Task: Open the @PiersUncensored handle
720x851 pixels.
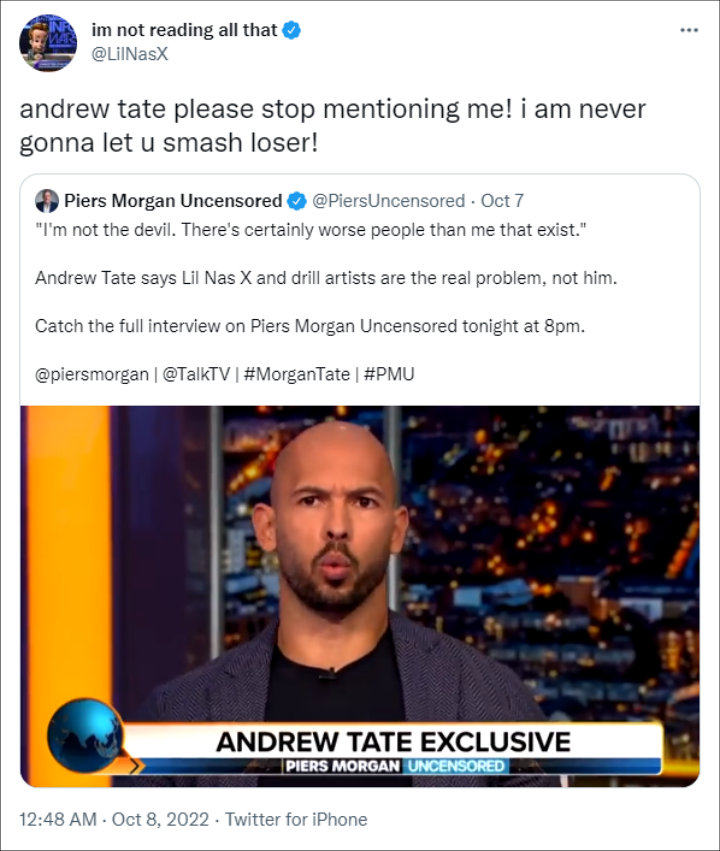Action: tap(388, 201)
